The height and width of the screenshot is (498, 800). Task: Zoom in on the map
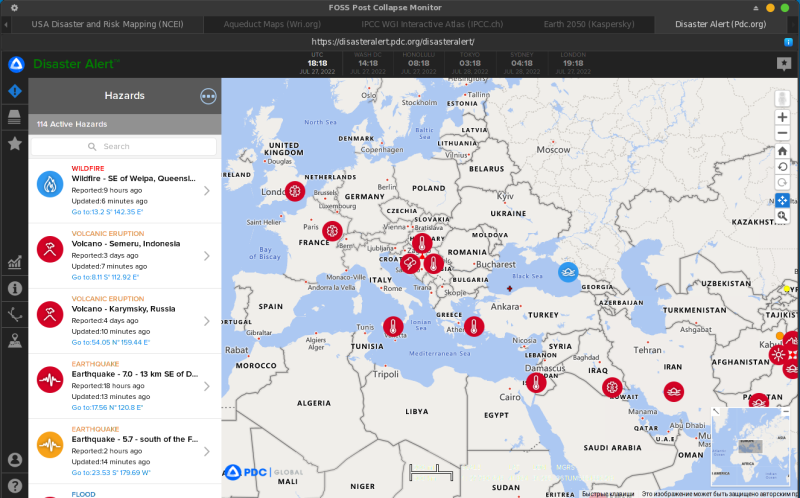[x=782, y=117]
